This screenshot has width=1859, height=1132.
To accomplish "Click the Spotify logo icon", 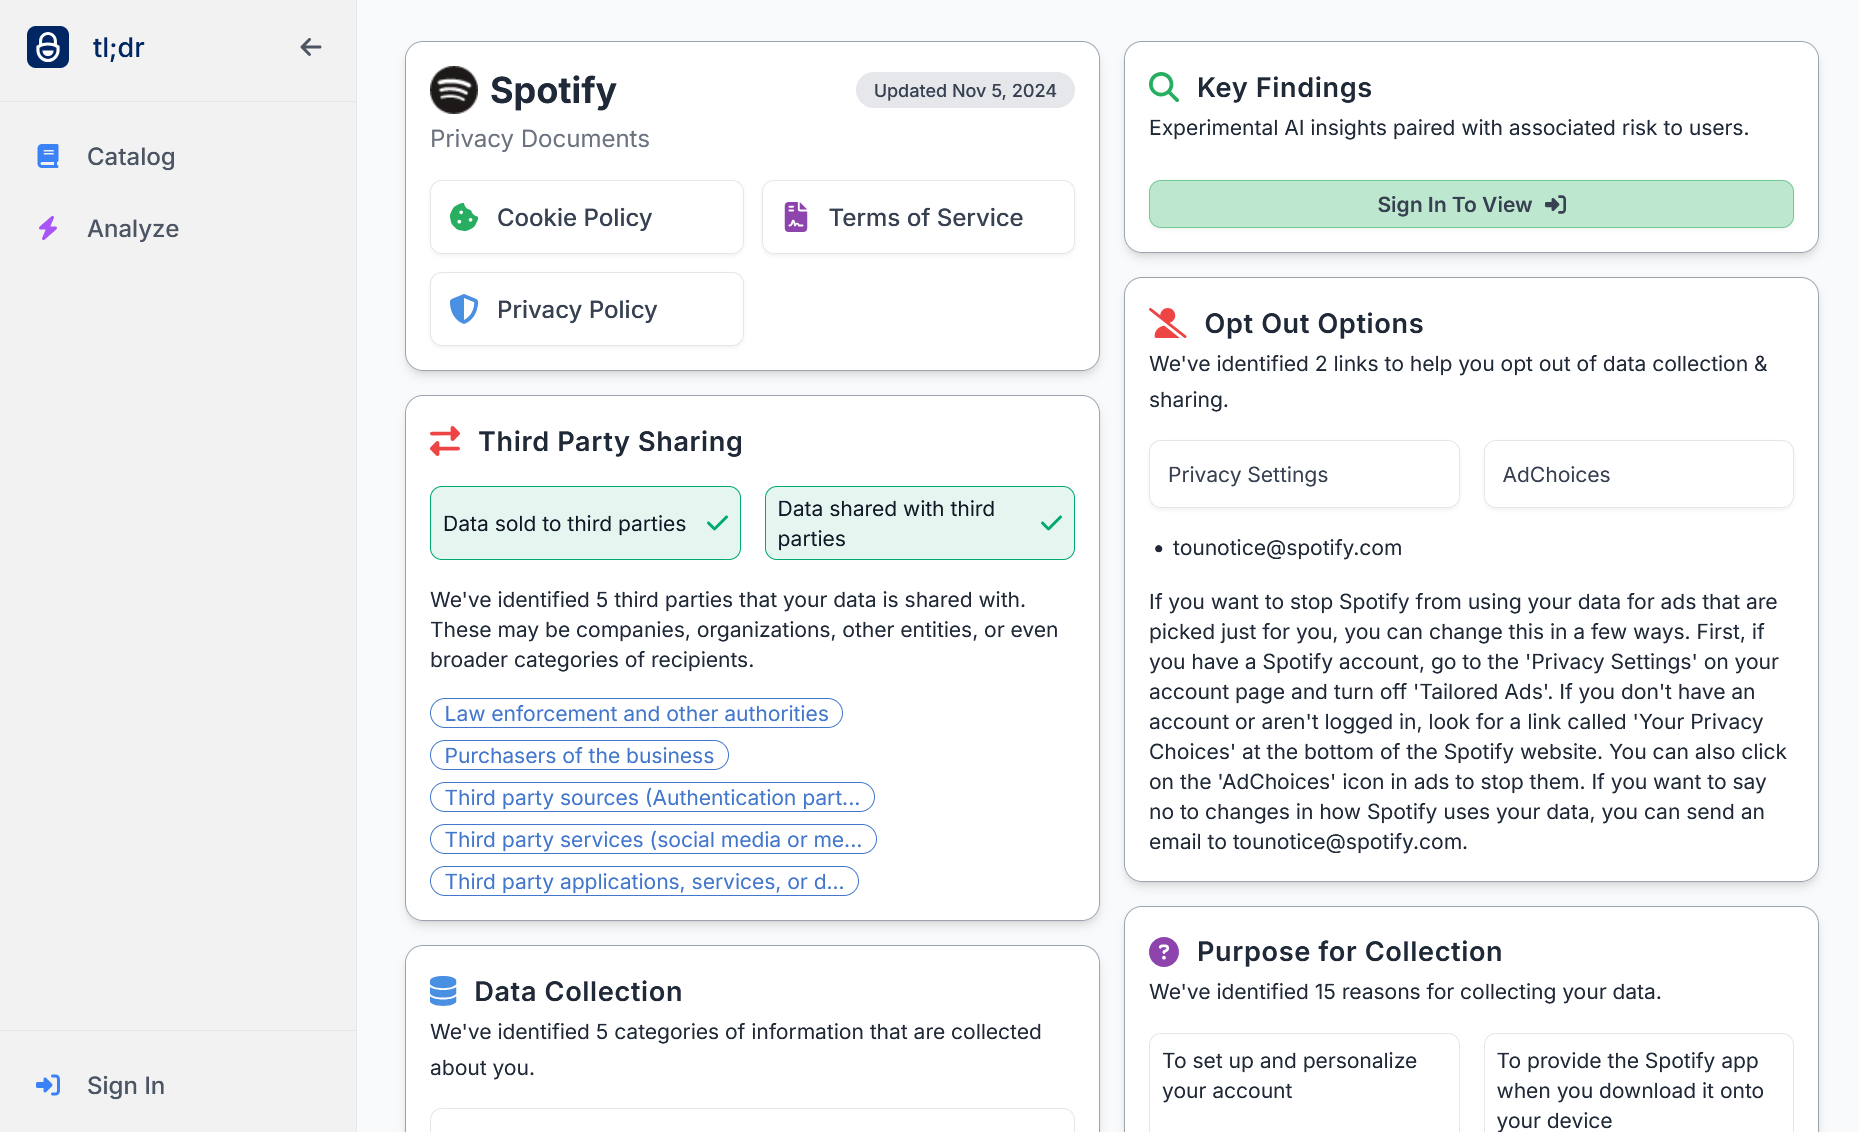I will click(x=454, y=90).
